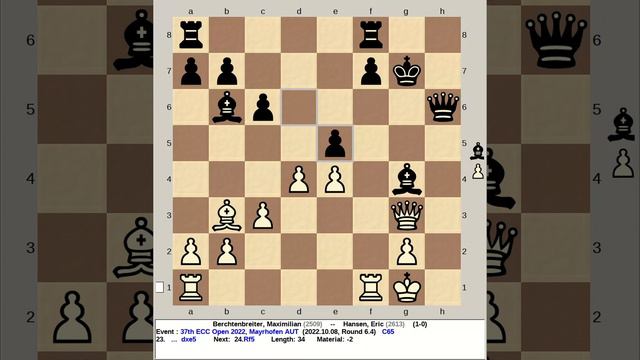Select the white queen on g3

click(407, 216)
